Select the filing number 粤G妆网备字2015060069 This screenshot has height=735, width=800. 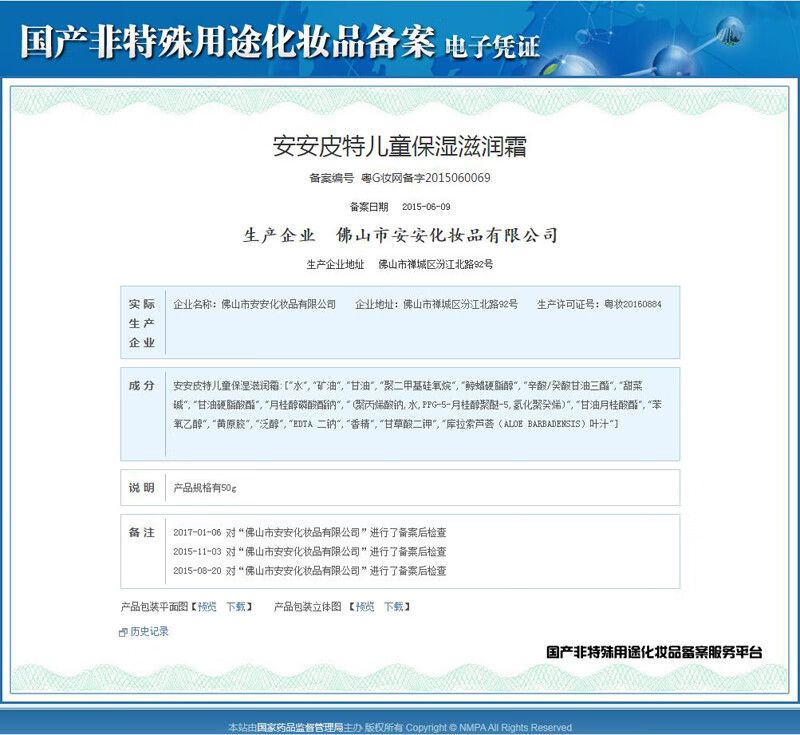(426, 178)
